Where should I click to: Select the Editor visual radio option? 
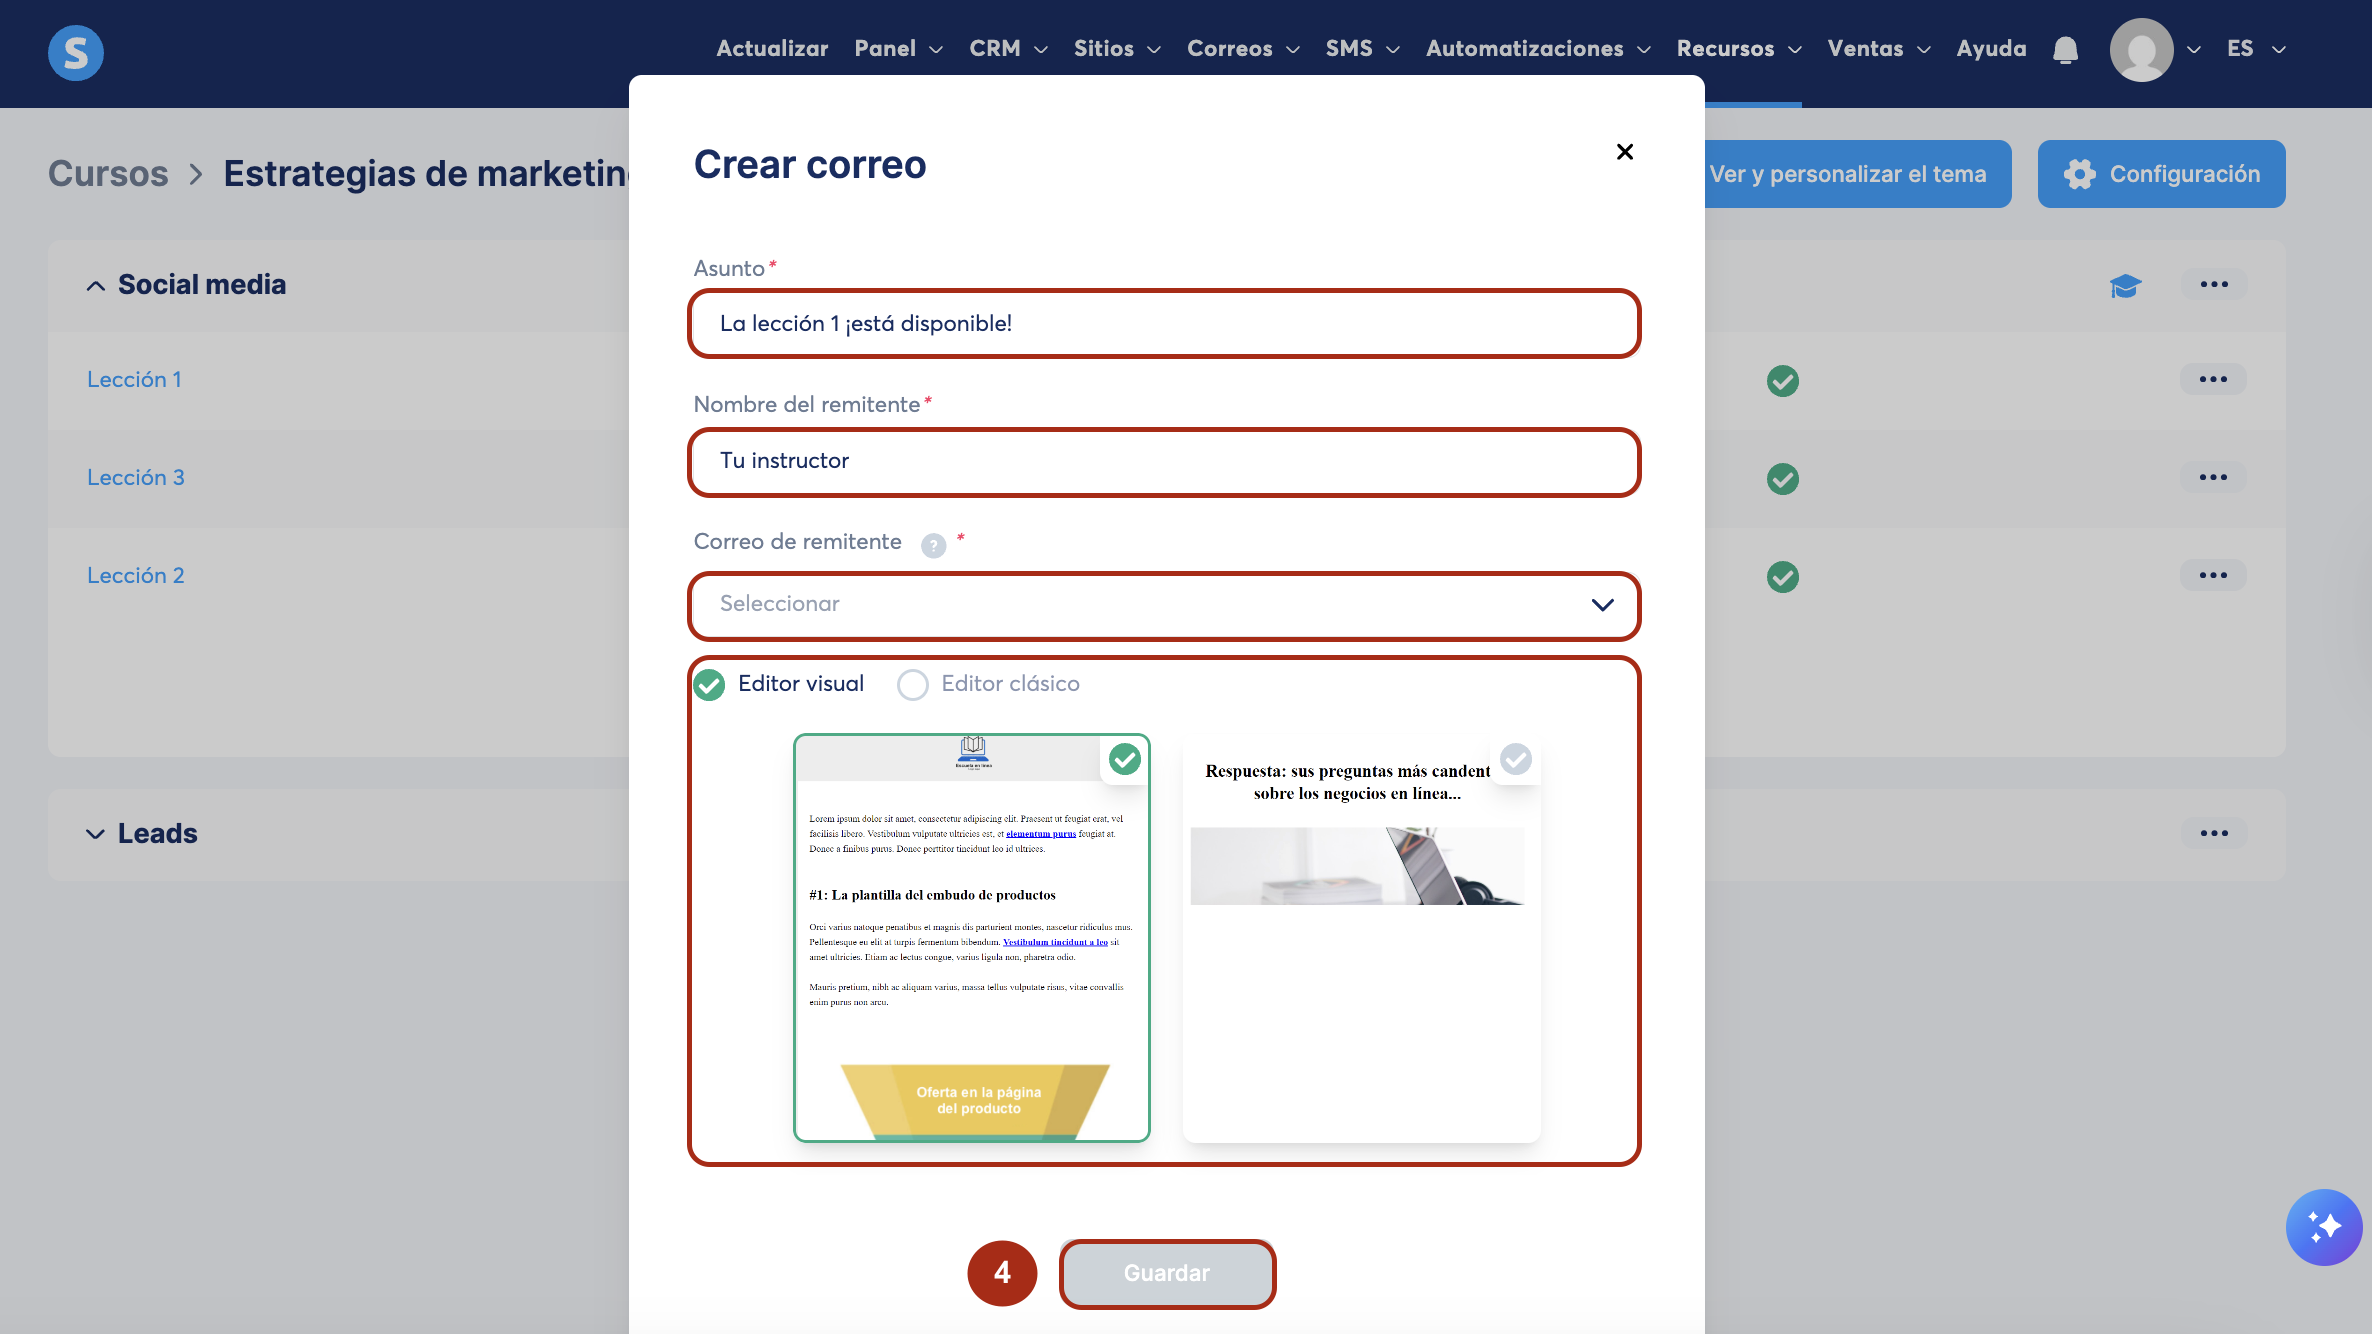tap(710, 685)
